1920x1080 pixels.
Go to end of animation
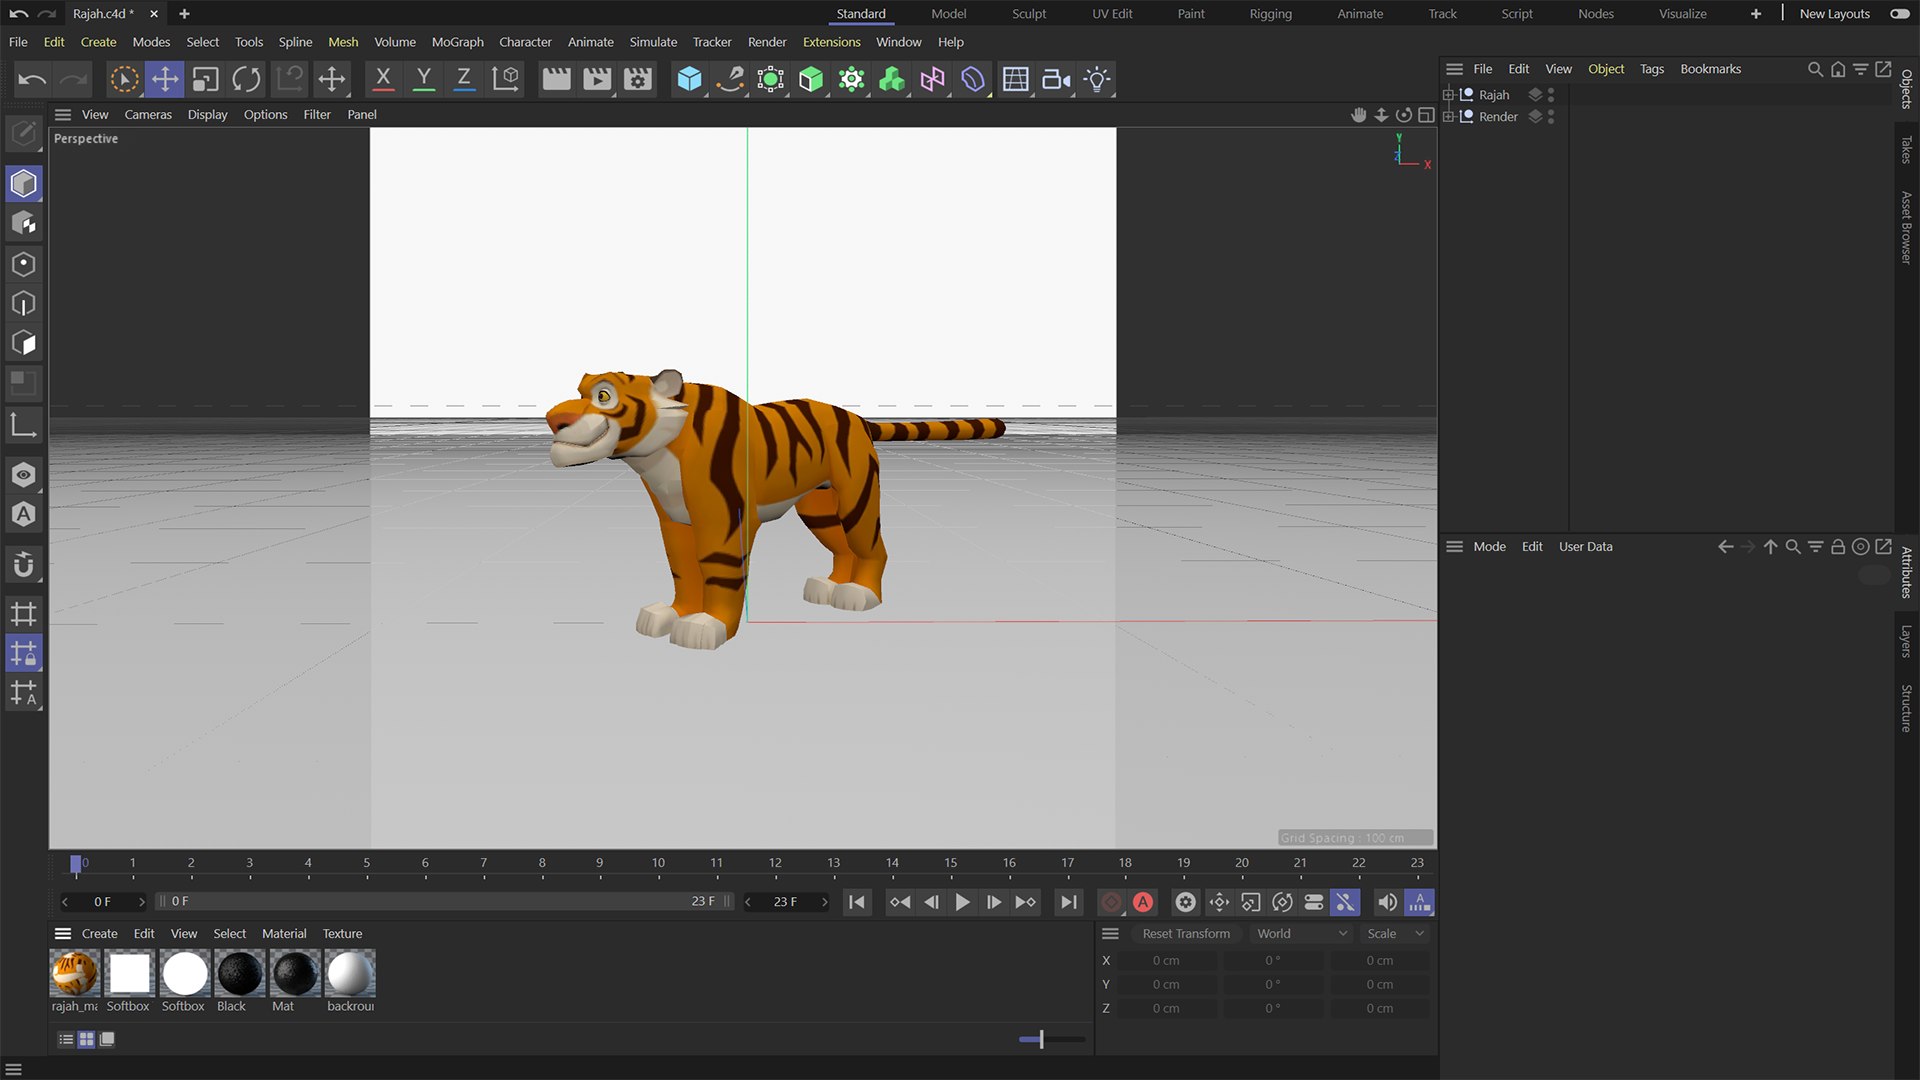(x=1068, y=902)
